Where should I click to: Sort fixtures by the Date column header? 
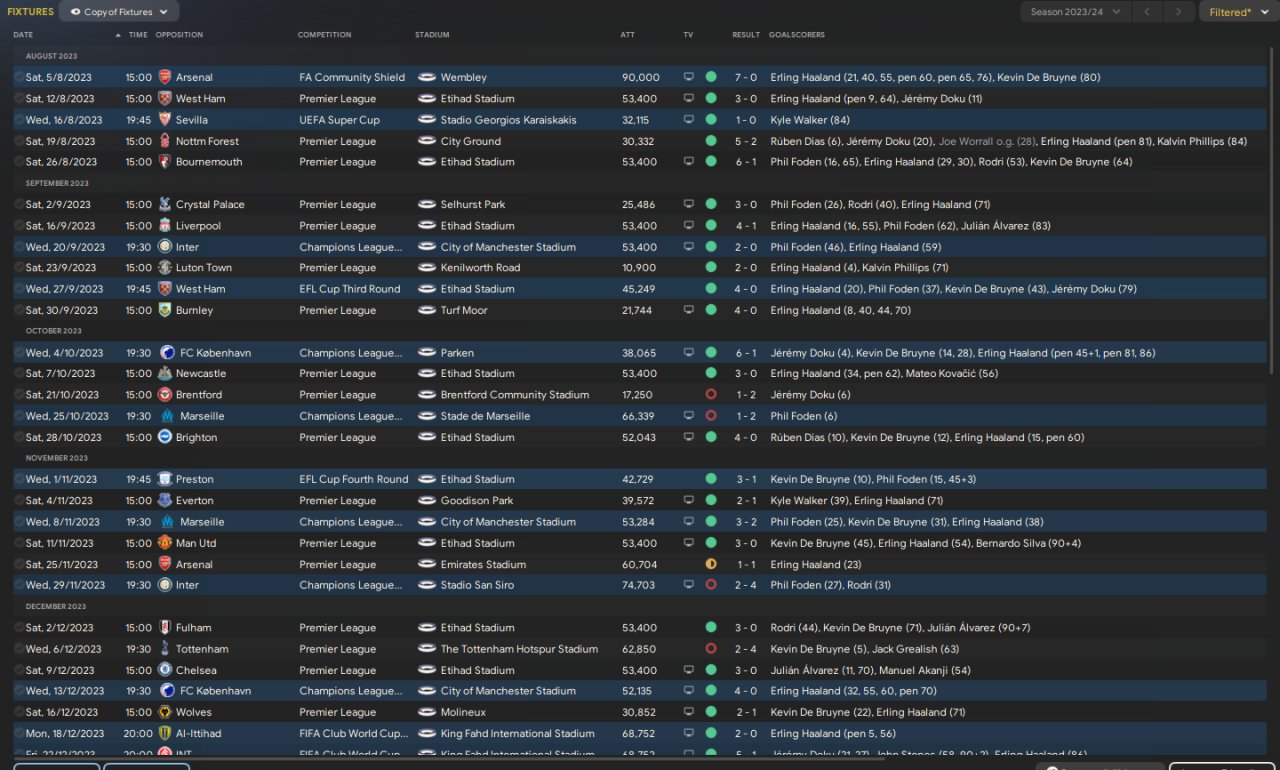23,35
